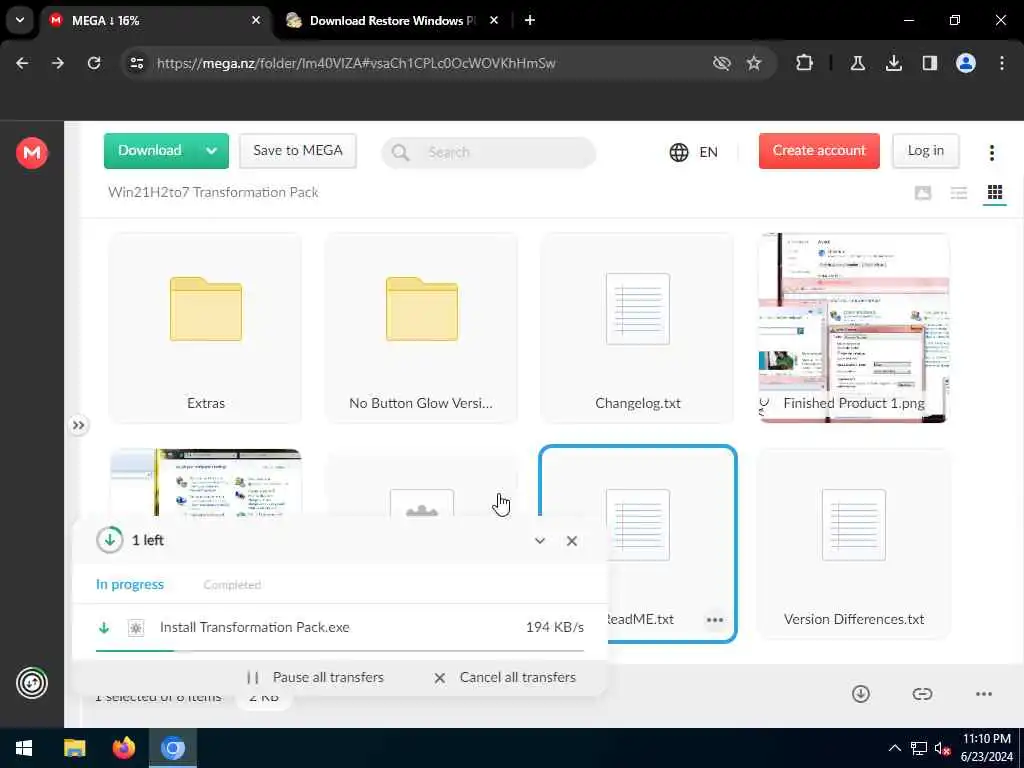
Task: Toggle the browser side panel
Action: click(929, 63)
